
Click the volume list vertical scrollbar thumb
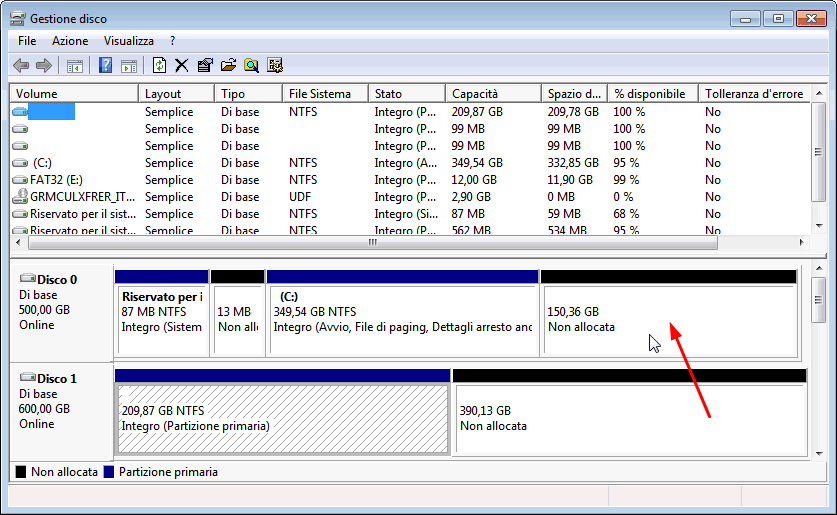pos(819,152)
